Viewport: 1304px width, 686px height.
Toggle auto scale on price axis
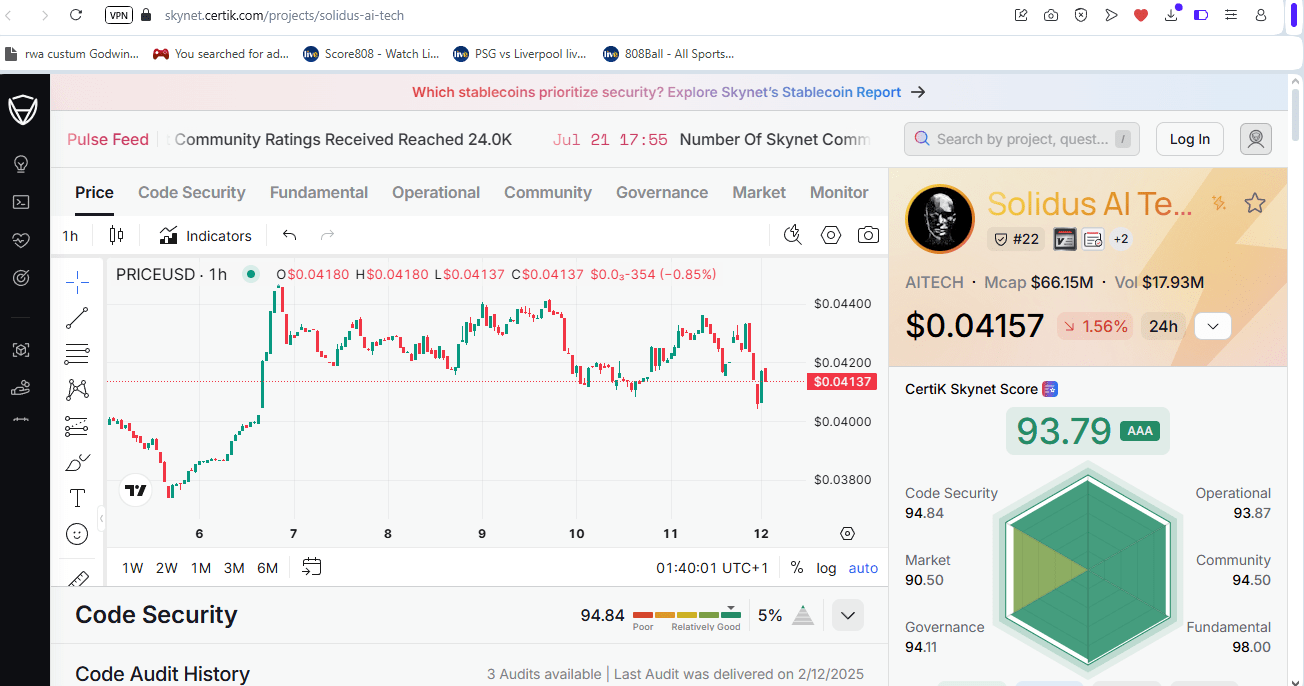[863, 568]
